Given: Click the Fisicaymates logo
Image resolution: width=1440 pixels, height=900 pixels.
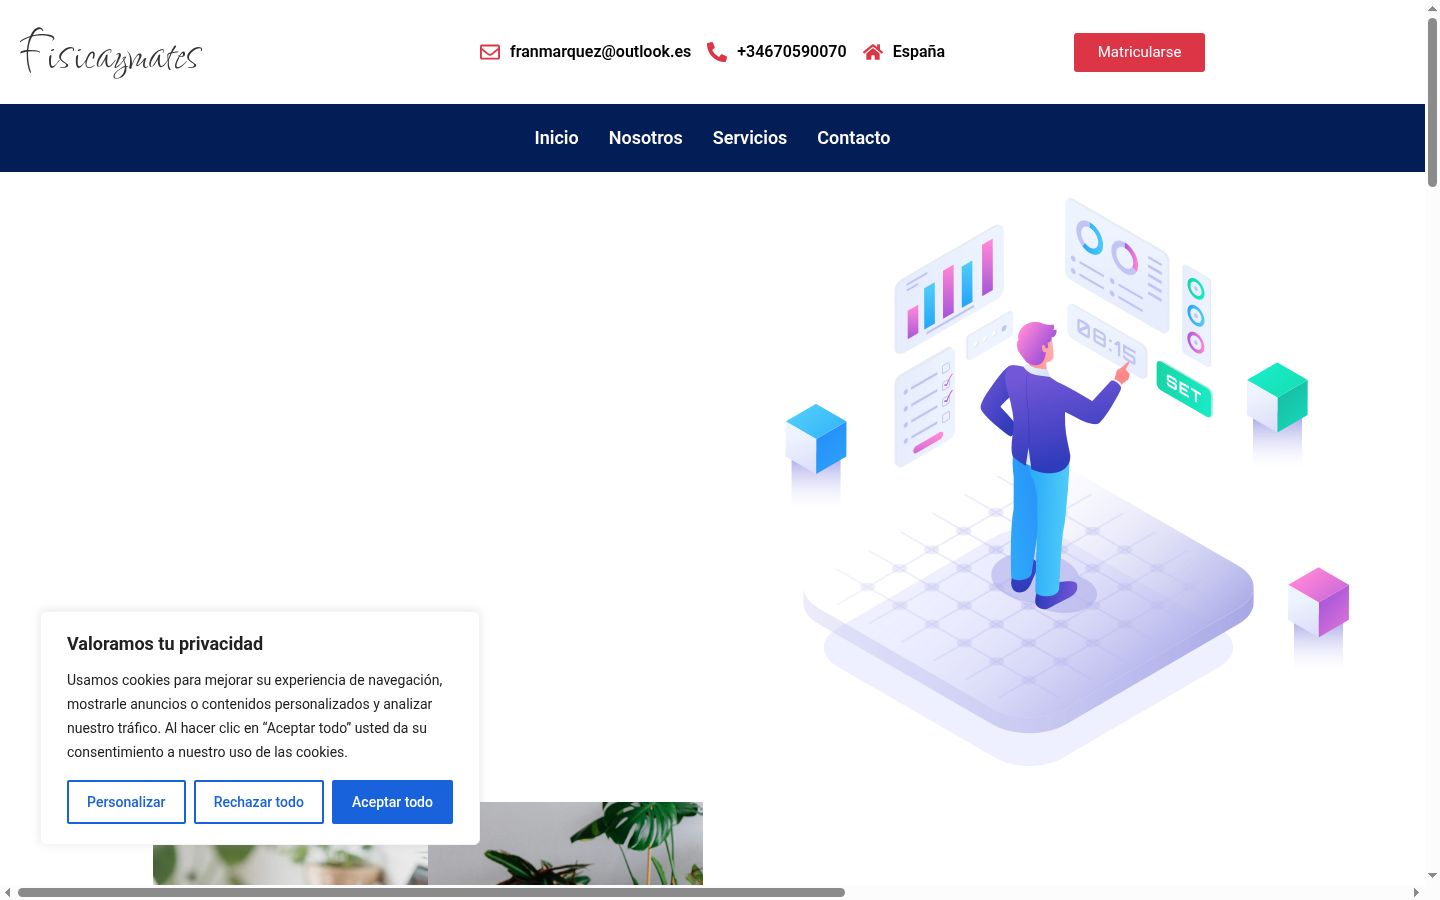Looking at the screenshot, I should tap(111, 52).
